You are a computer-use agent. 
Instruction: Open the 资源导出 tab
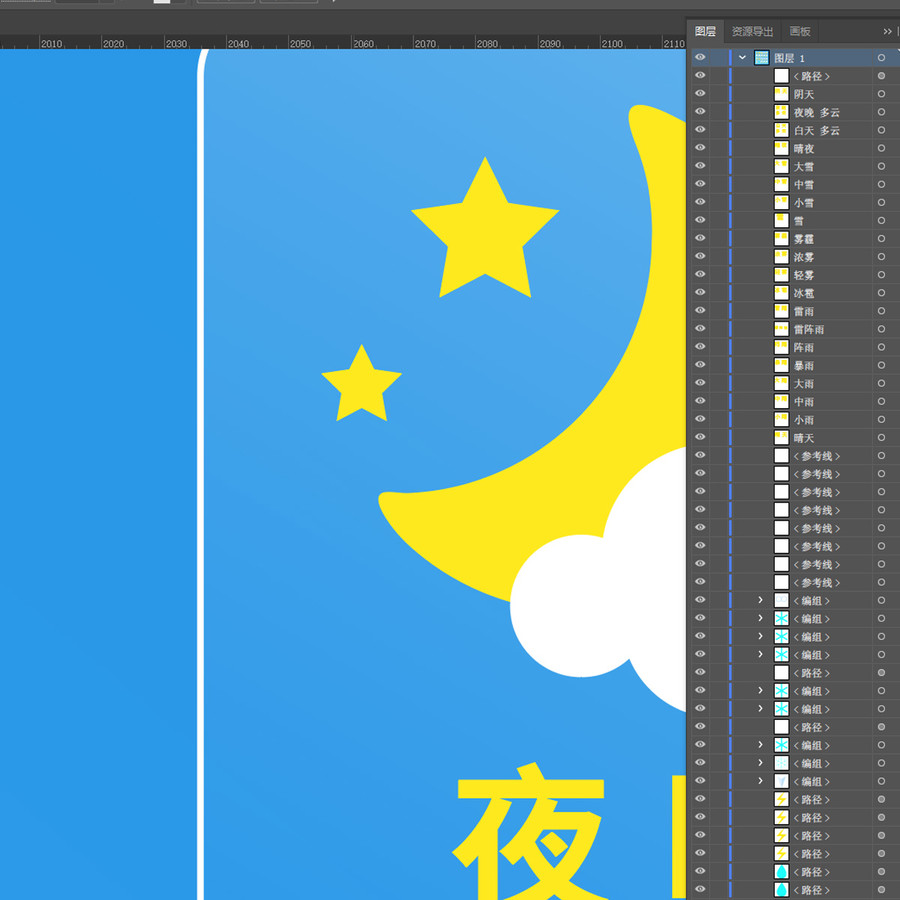pos(752,32)
